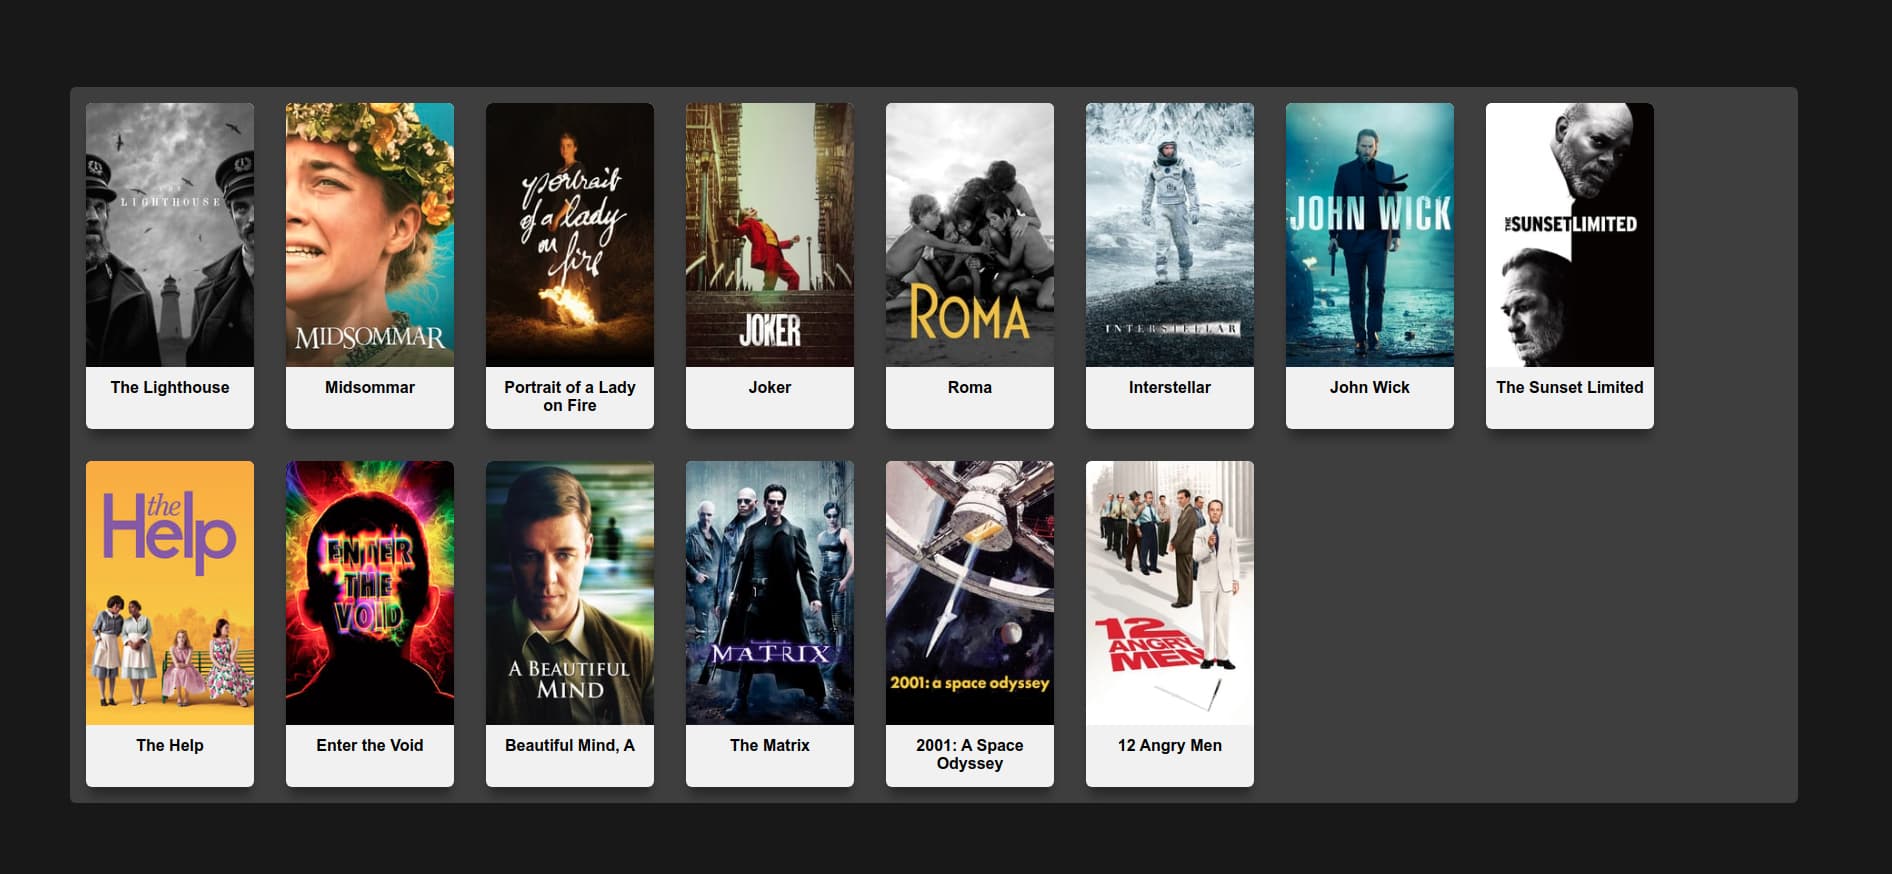The image size is (1892, 874).
Task: Select the Enter the Void poster
Action: (370, 593)
